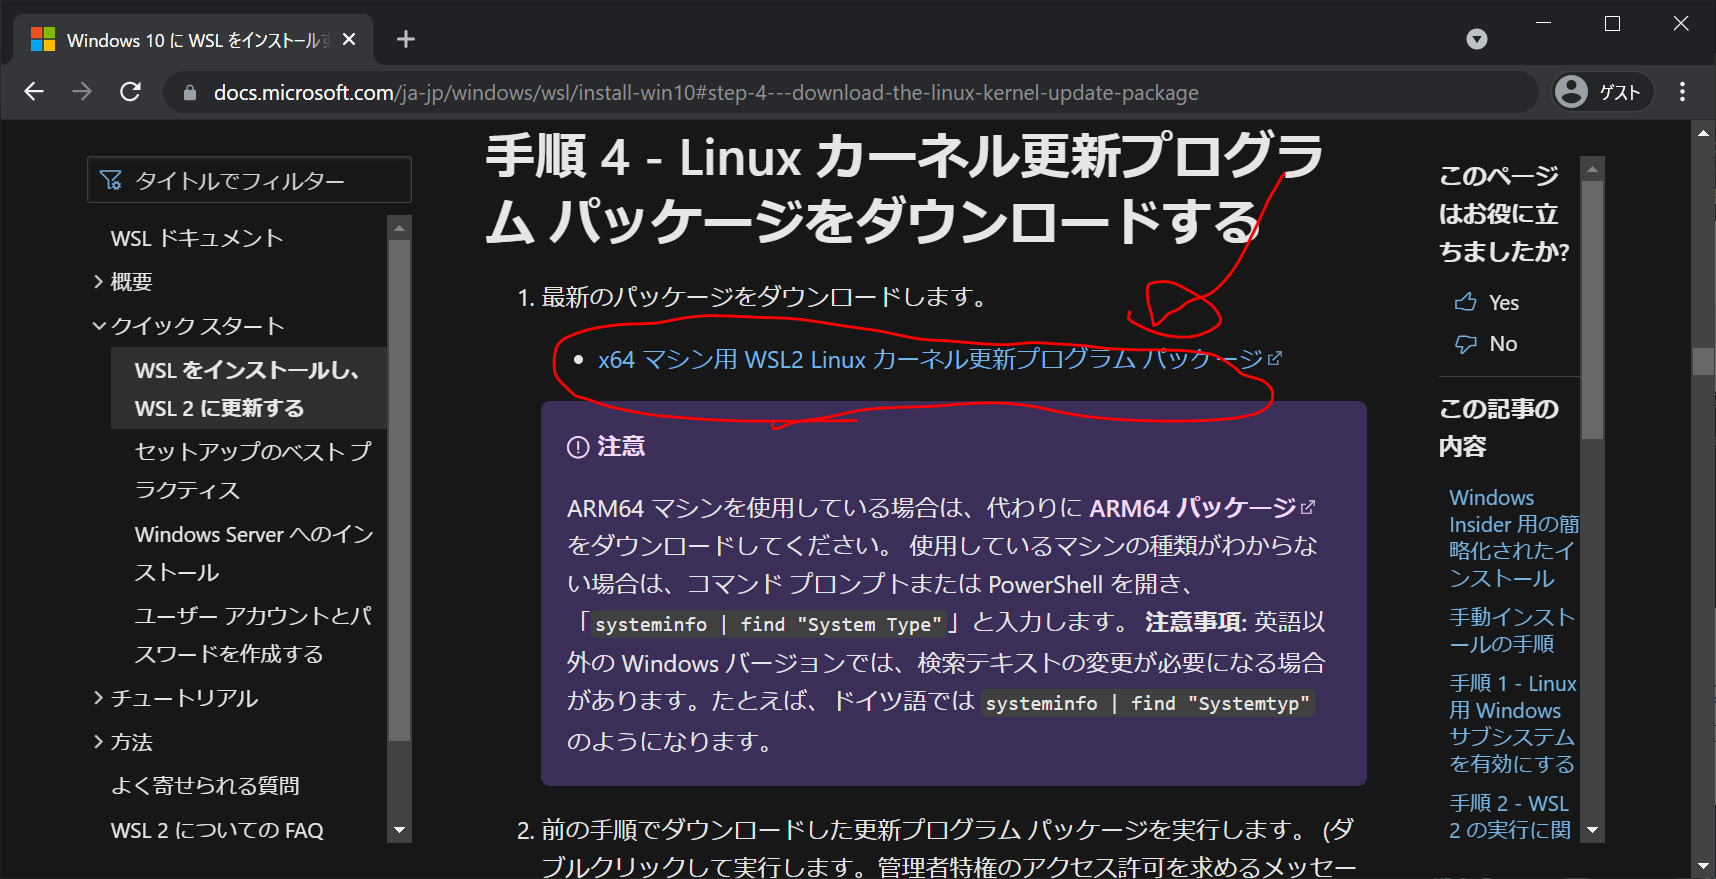Click sidebar scrollbar down arrow
The width and height of the screenshot is (1716, 879).
[399, 830]
